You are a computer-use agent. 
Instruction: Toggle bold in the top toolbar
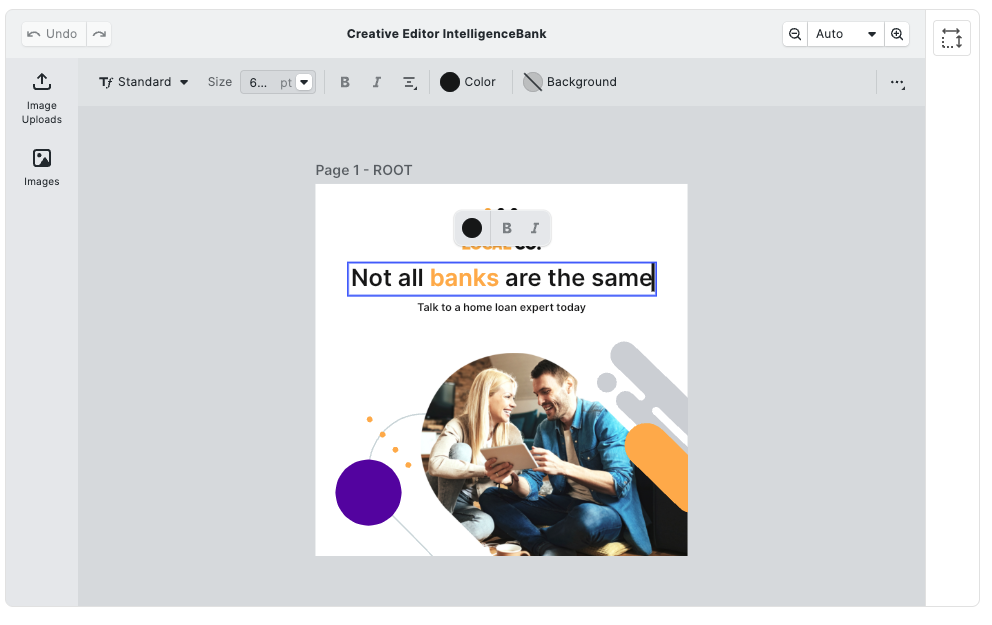pyautogui.click(x=345, y=82)
